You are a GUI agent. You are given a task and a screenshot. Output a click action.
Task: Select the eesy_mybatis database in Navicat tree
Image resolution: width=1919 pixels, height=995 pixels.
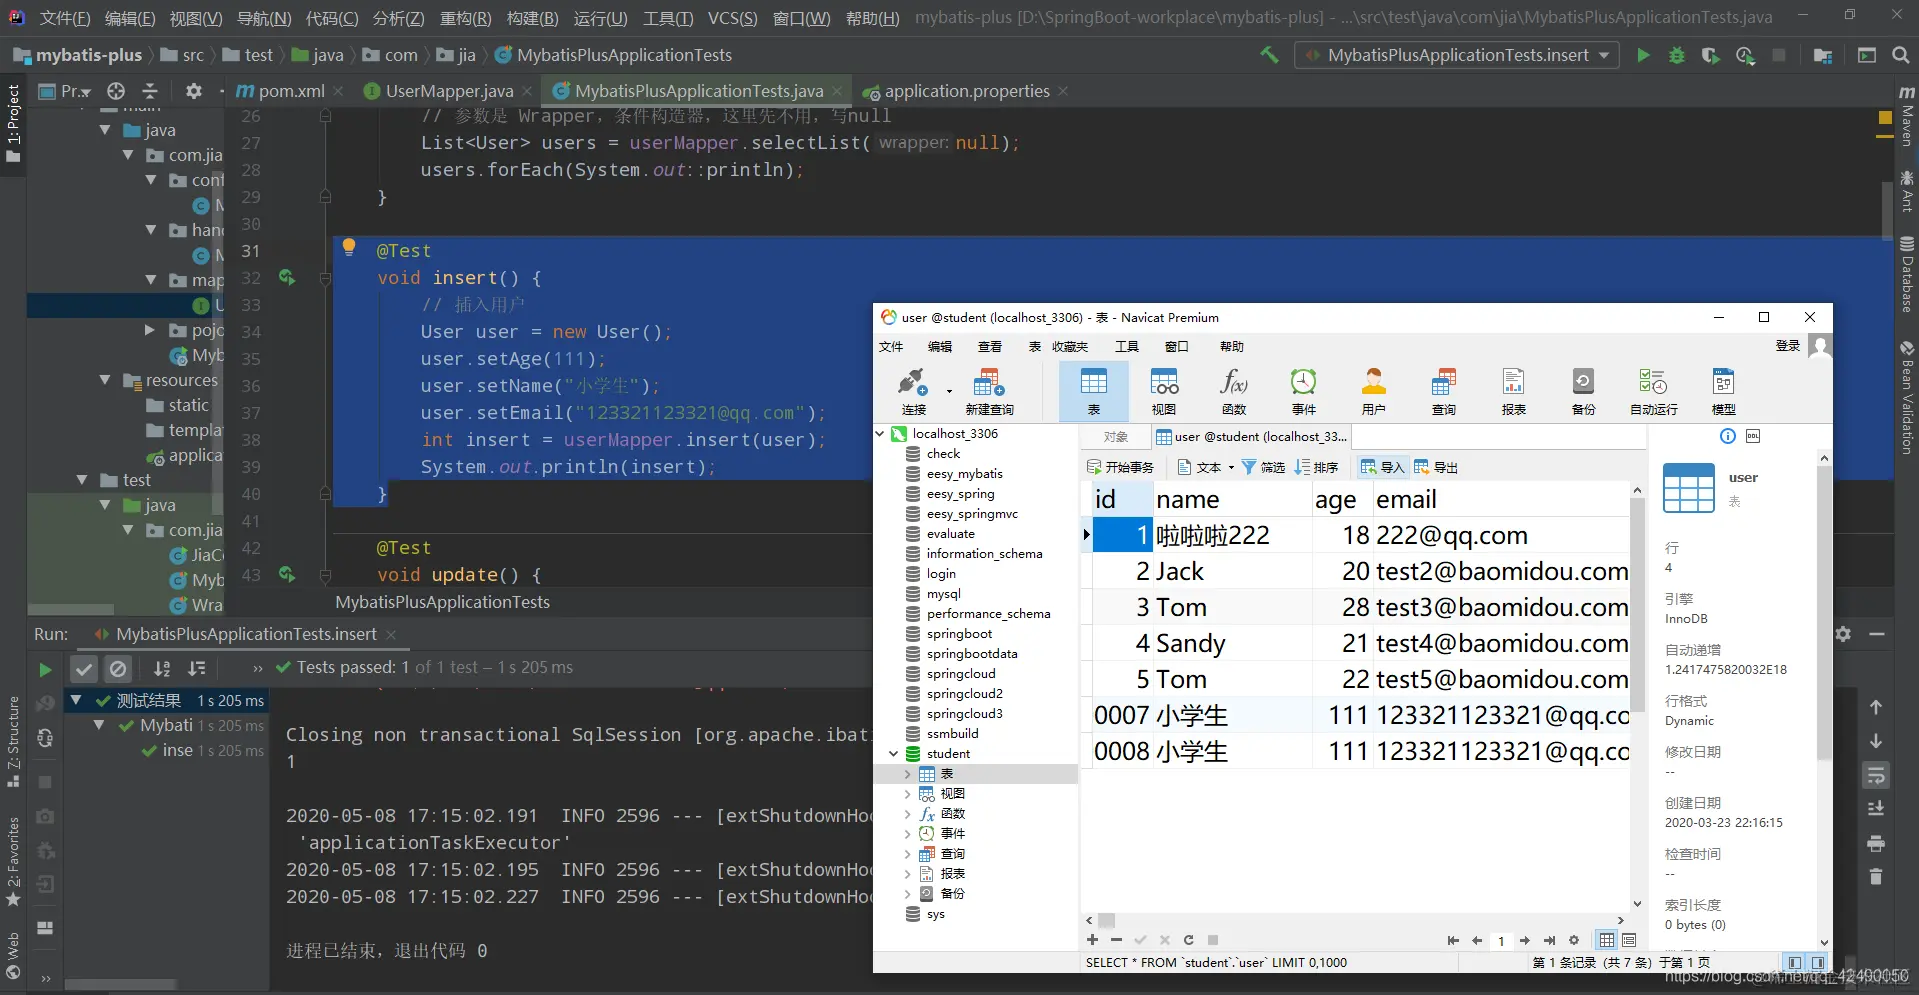[x=964, y=474]
